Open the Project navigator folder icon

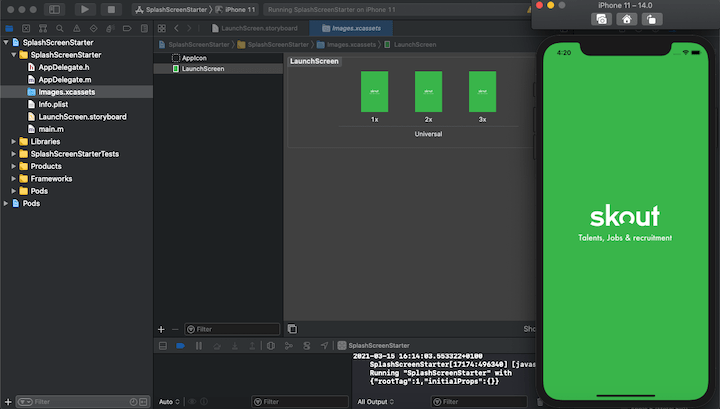point(9,28)
